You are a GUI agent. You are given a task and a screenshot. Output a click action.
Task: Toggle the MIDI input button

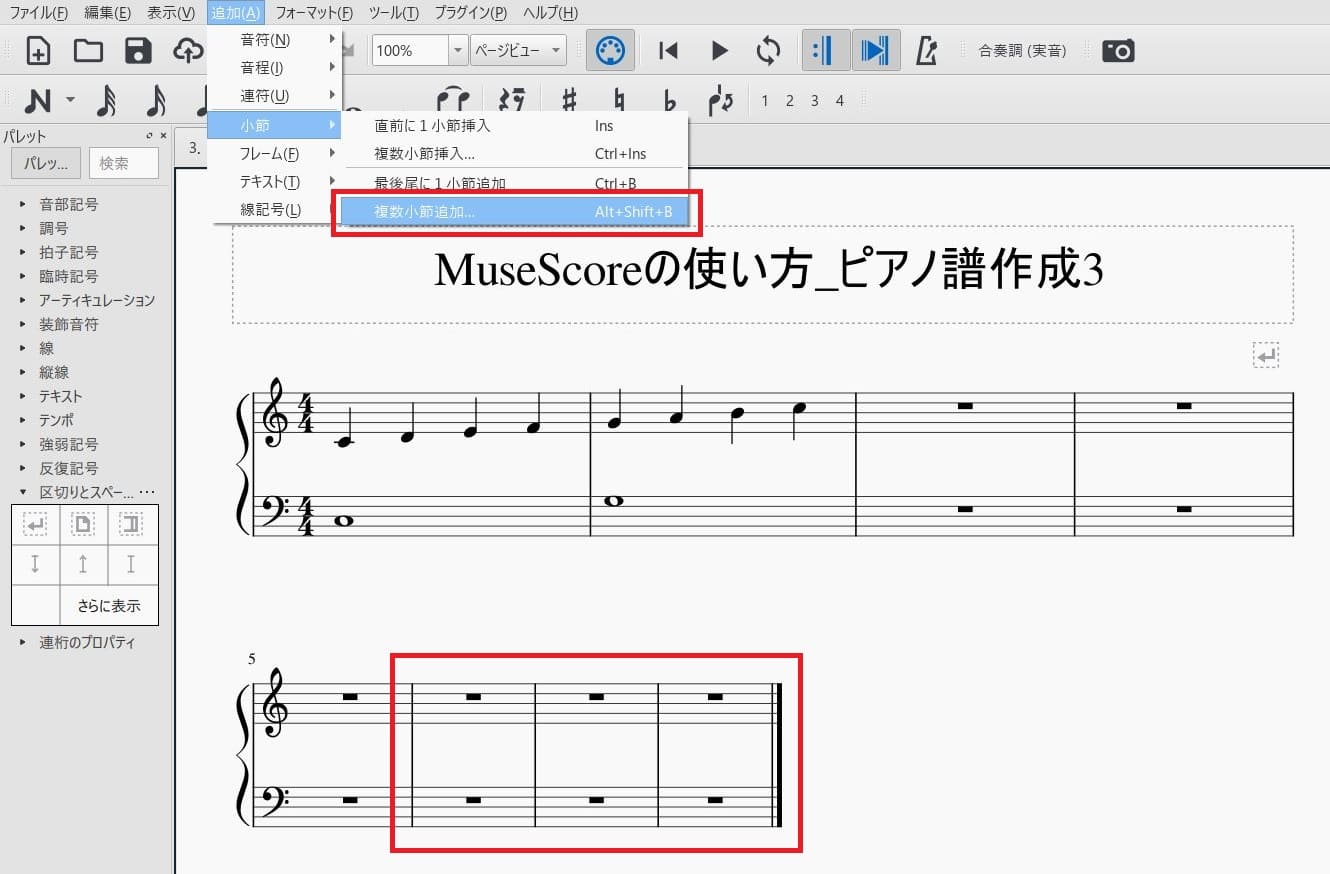point(610,51)
